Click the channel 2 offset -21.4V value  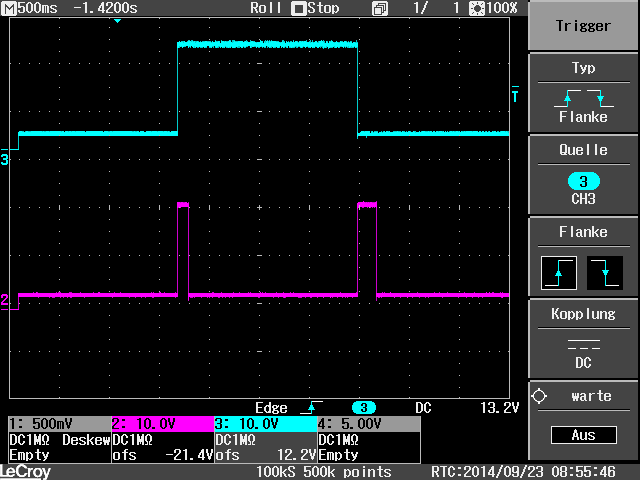[189, 455]
